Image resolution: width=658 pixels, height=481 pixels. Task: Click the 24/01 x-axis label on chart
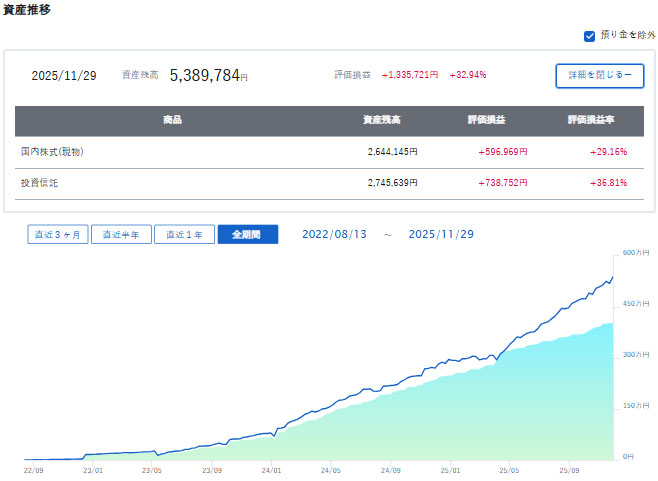(x=270, y=467)
